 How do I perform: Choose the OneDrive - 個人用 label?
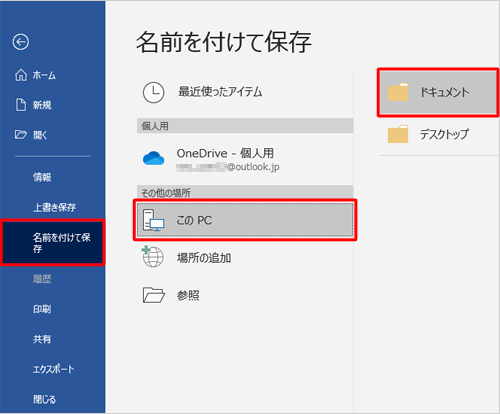click(225, 153)
